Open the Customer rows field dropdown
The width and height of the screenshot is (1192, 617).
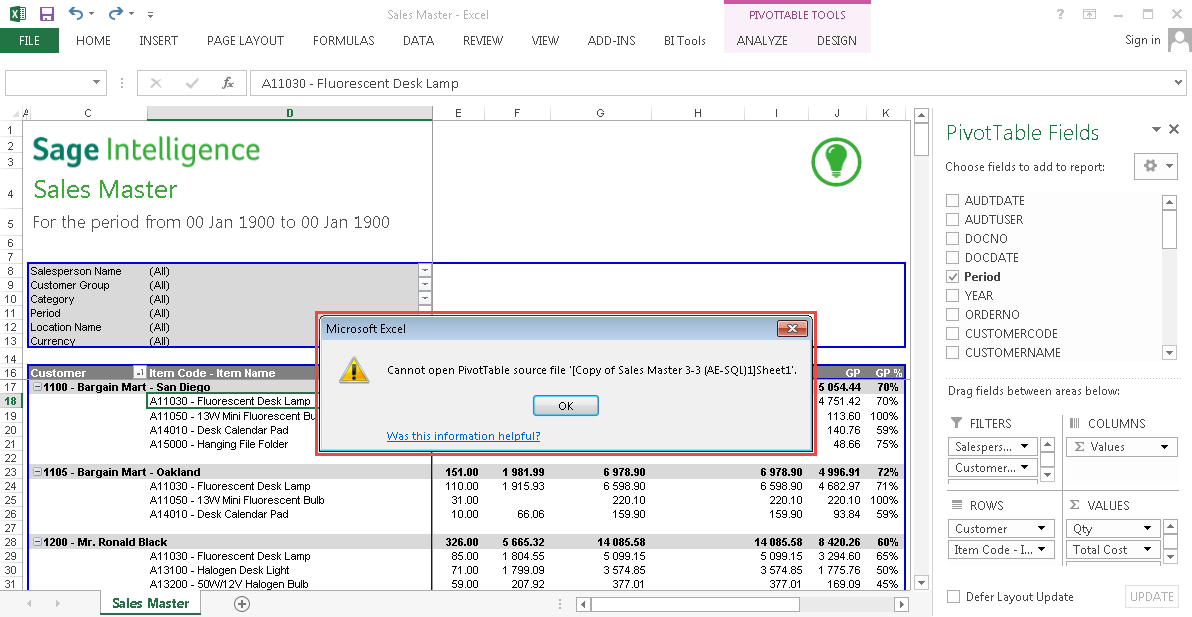click(x=1041, y=528)
